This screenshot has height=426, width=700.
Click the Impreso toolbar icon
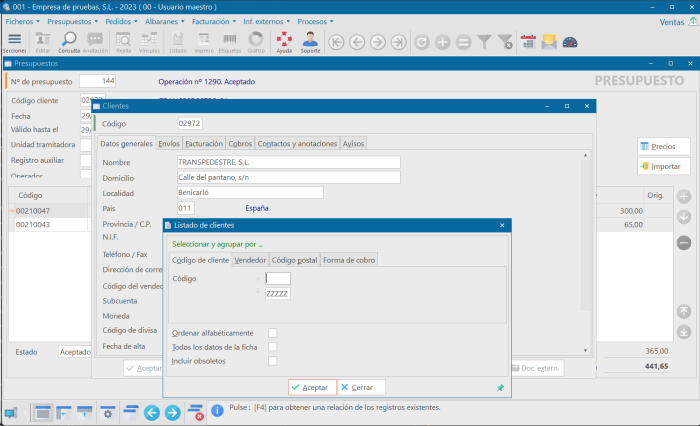[204, 42]
